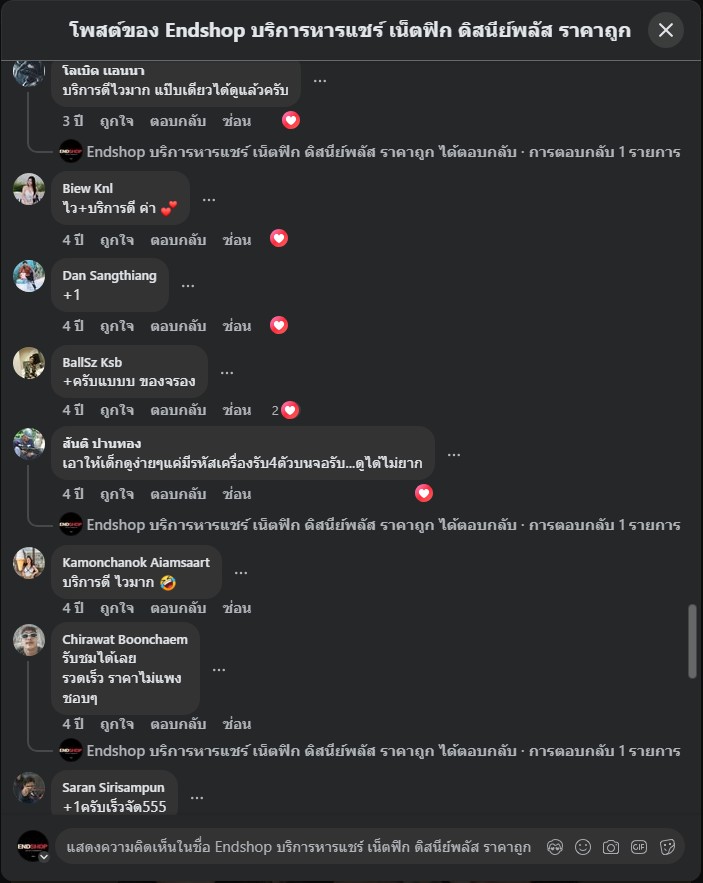This screenshot has height=883, width=703.
Task: Toggle ถูกใจ under Chirawat Boonchaem's comment
Action: click(x=117, y=724)
